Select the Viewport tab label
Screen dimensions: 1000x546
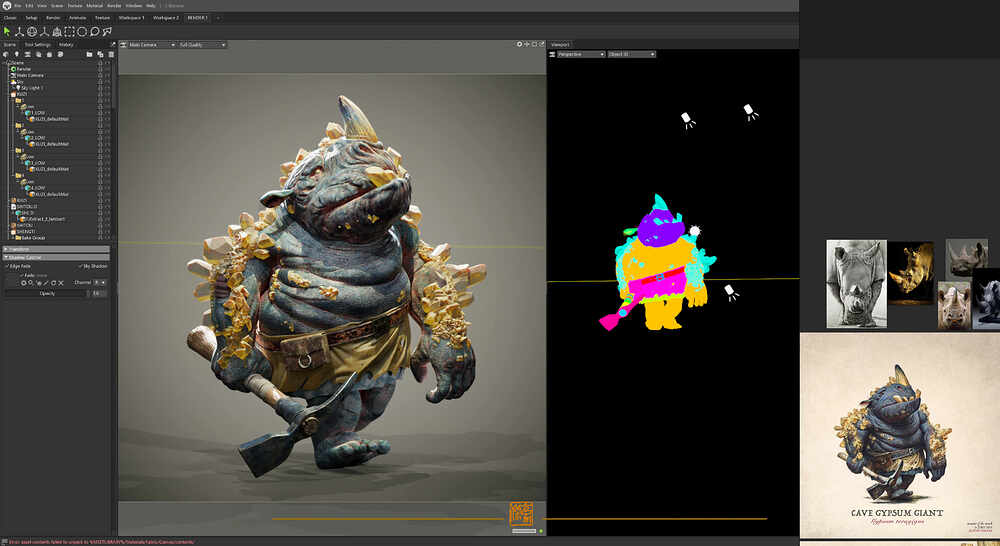point(560,45)
